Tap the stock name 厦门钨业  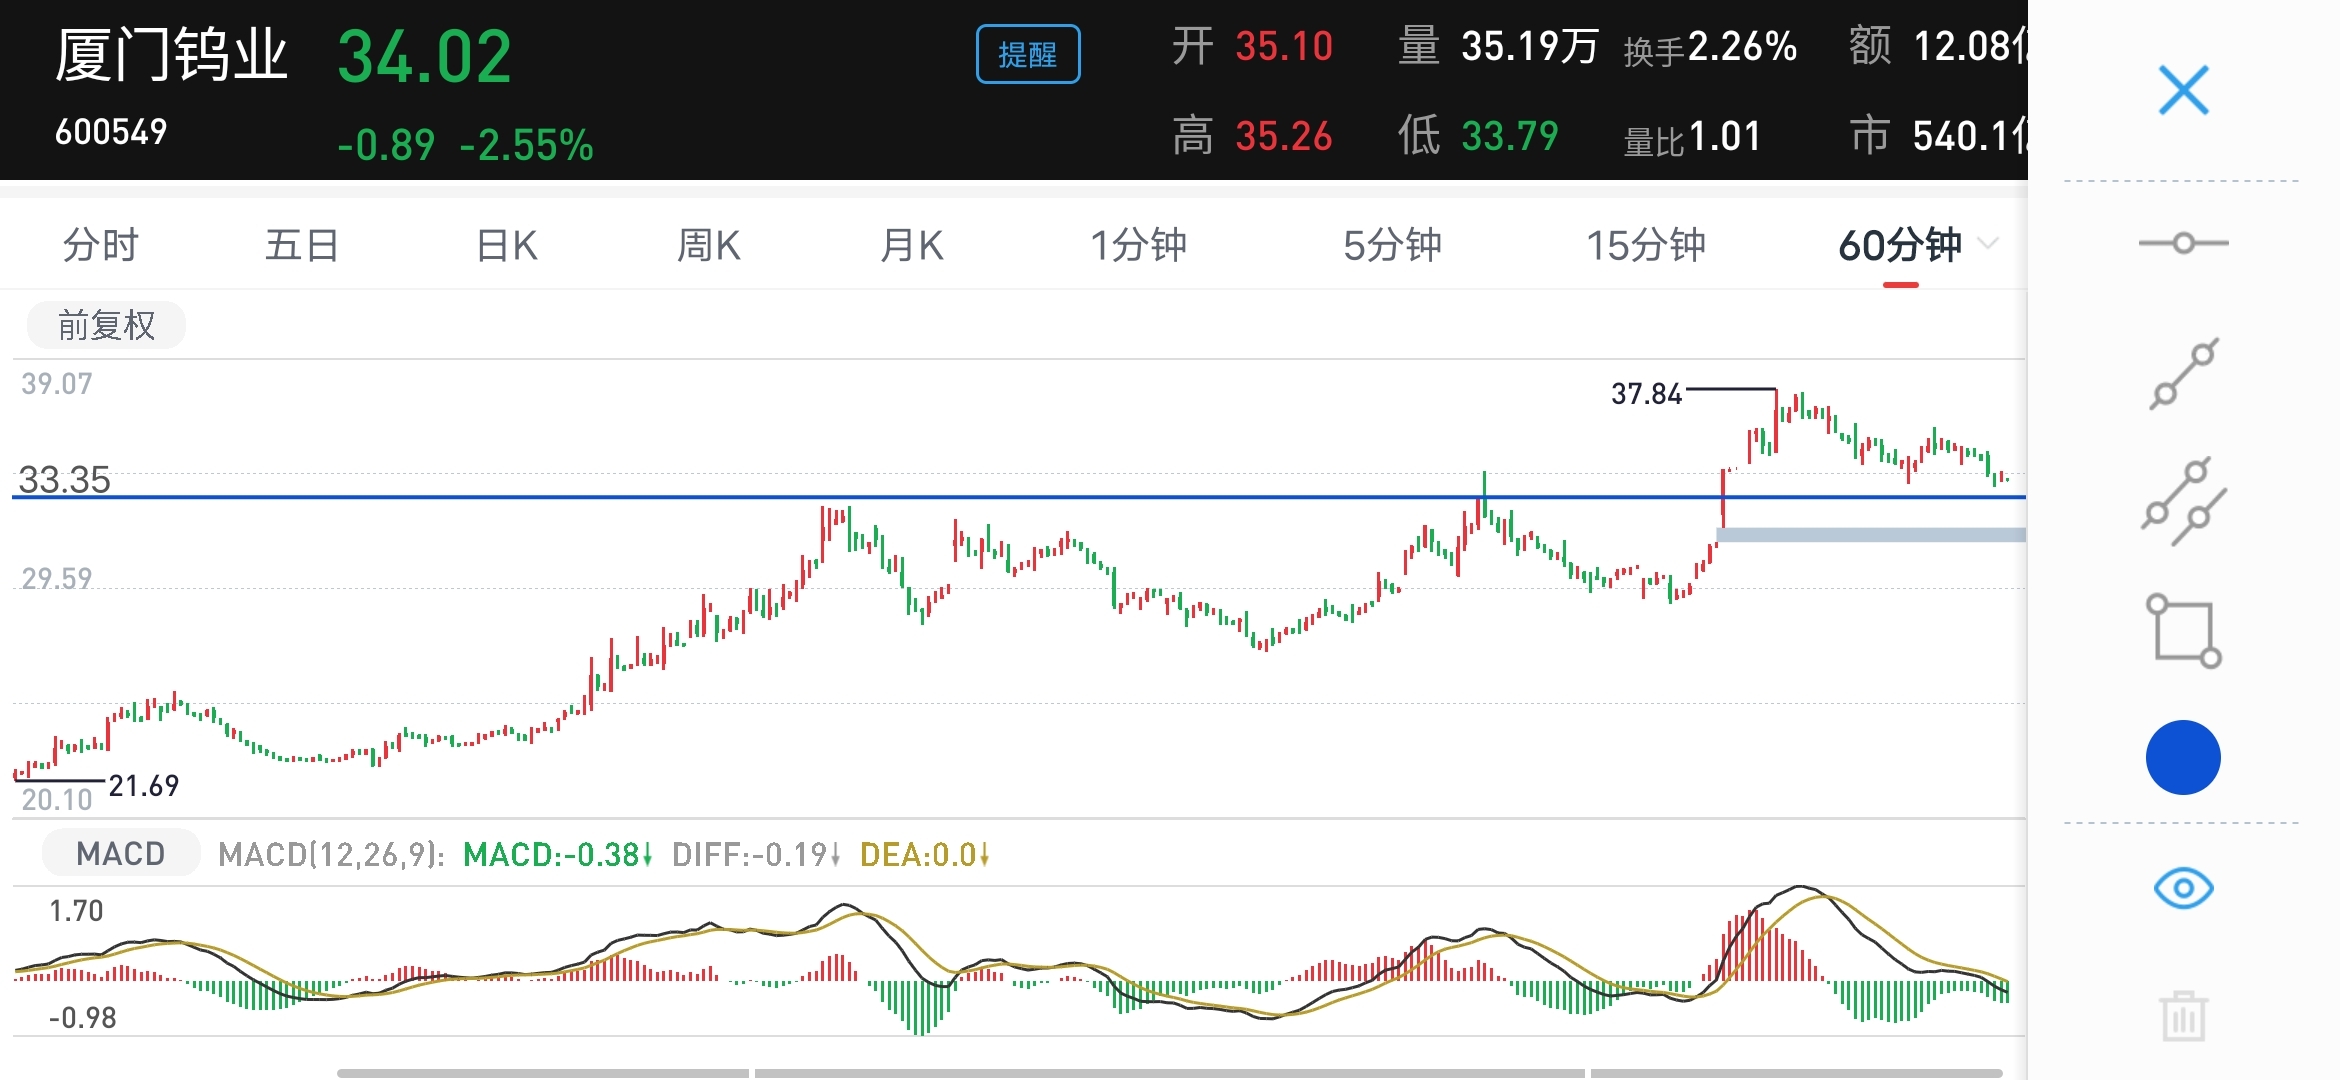[x=171, y=55]
